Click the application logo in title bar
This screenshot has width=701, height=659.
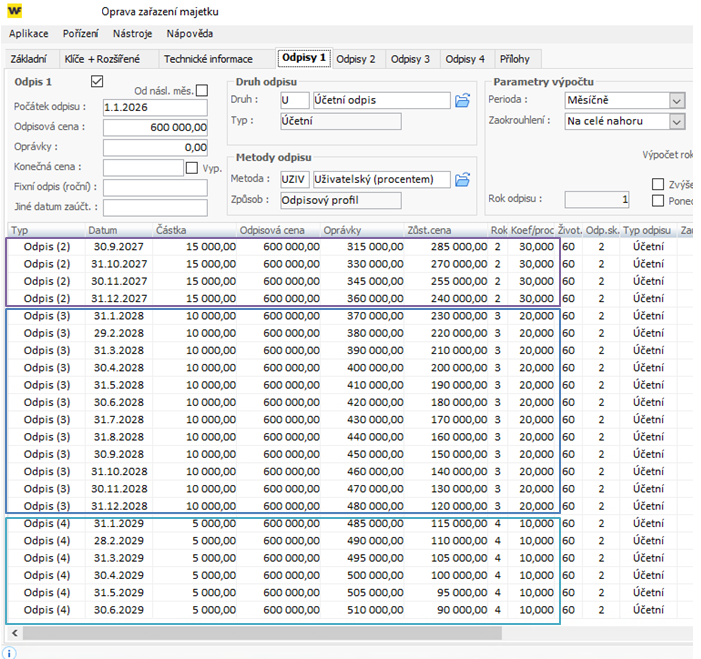tap(15, 11)
